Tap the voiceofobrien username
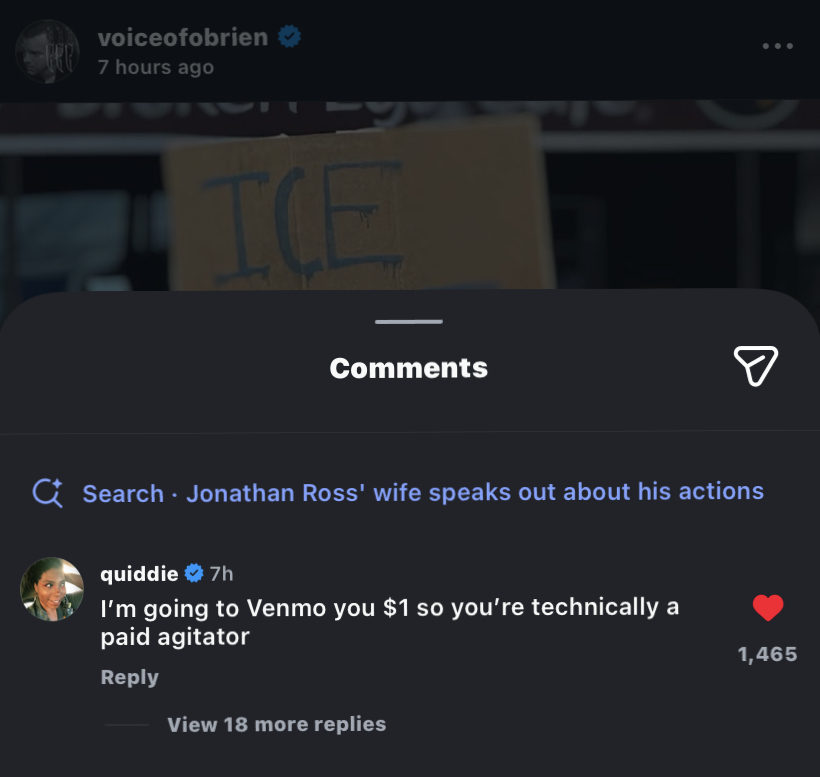Screen dimensions: 820x777 182,38
